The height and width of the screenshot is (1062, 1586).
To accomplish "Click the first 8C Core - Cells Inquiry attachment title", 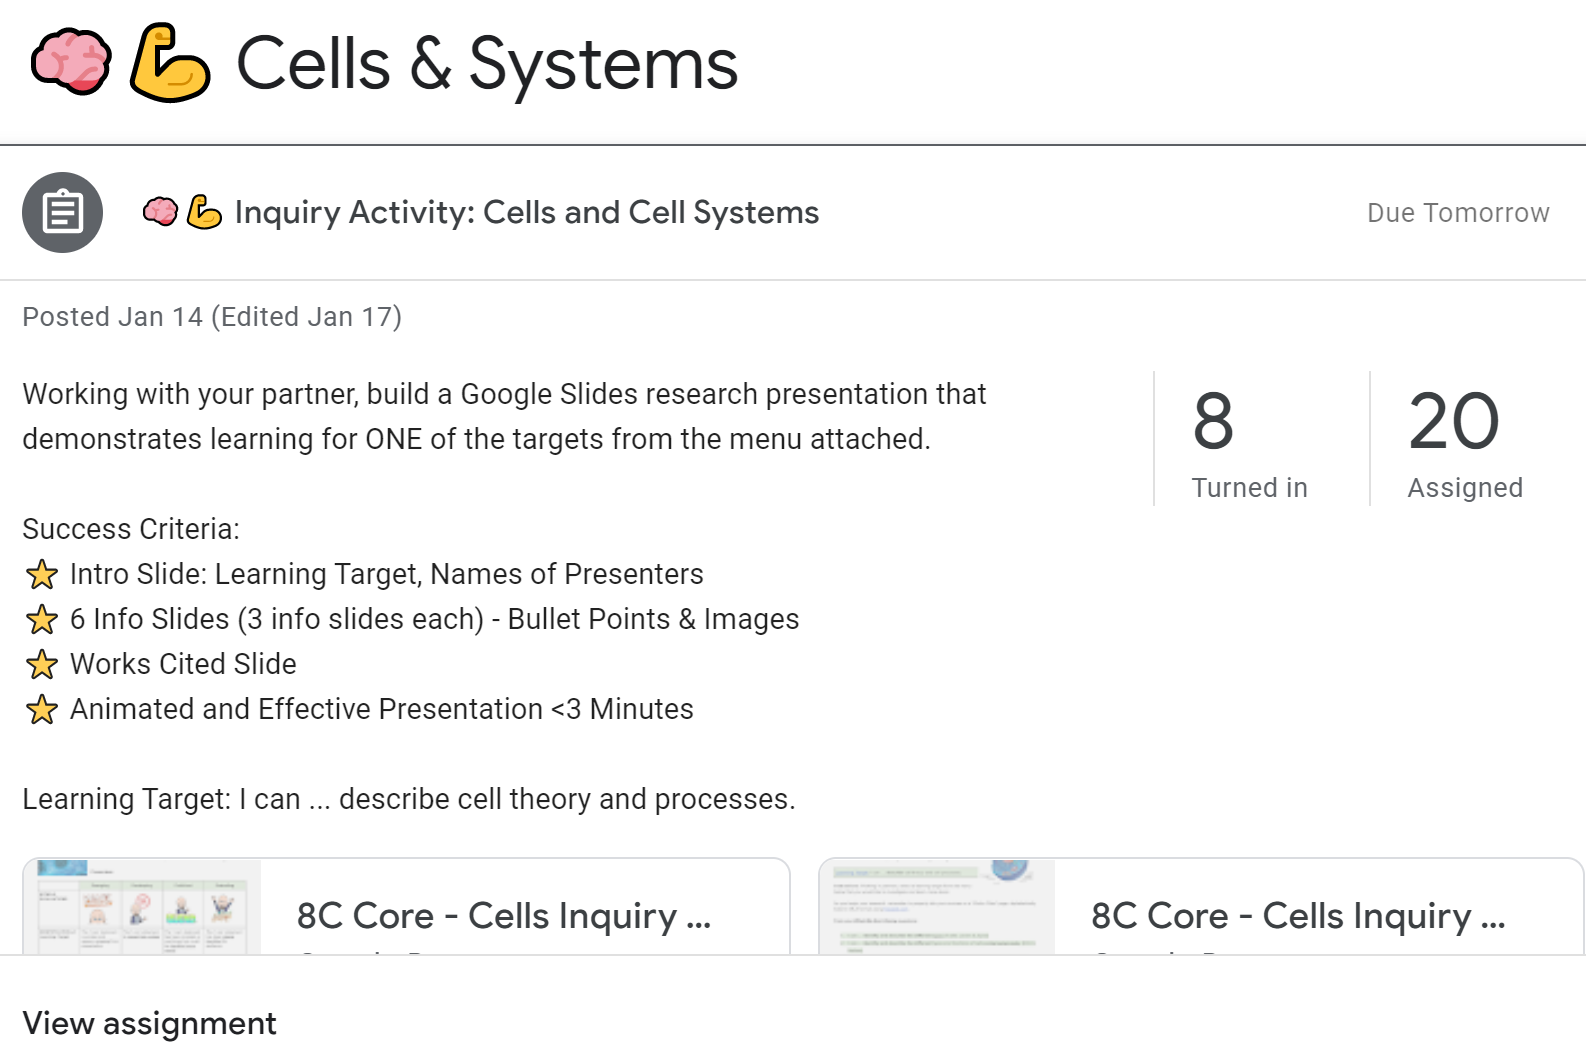I will pyautogui.click(x=504, y=915).
